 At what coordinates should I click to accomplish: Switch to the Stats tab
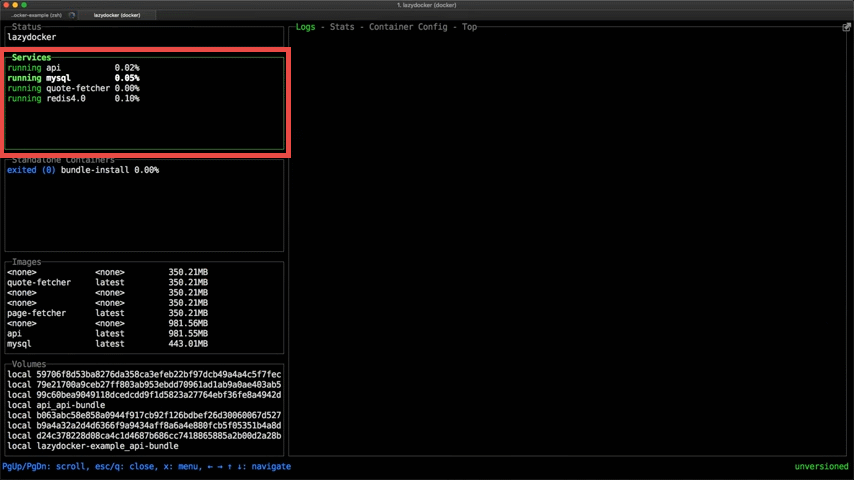coord(341,27)
